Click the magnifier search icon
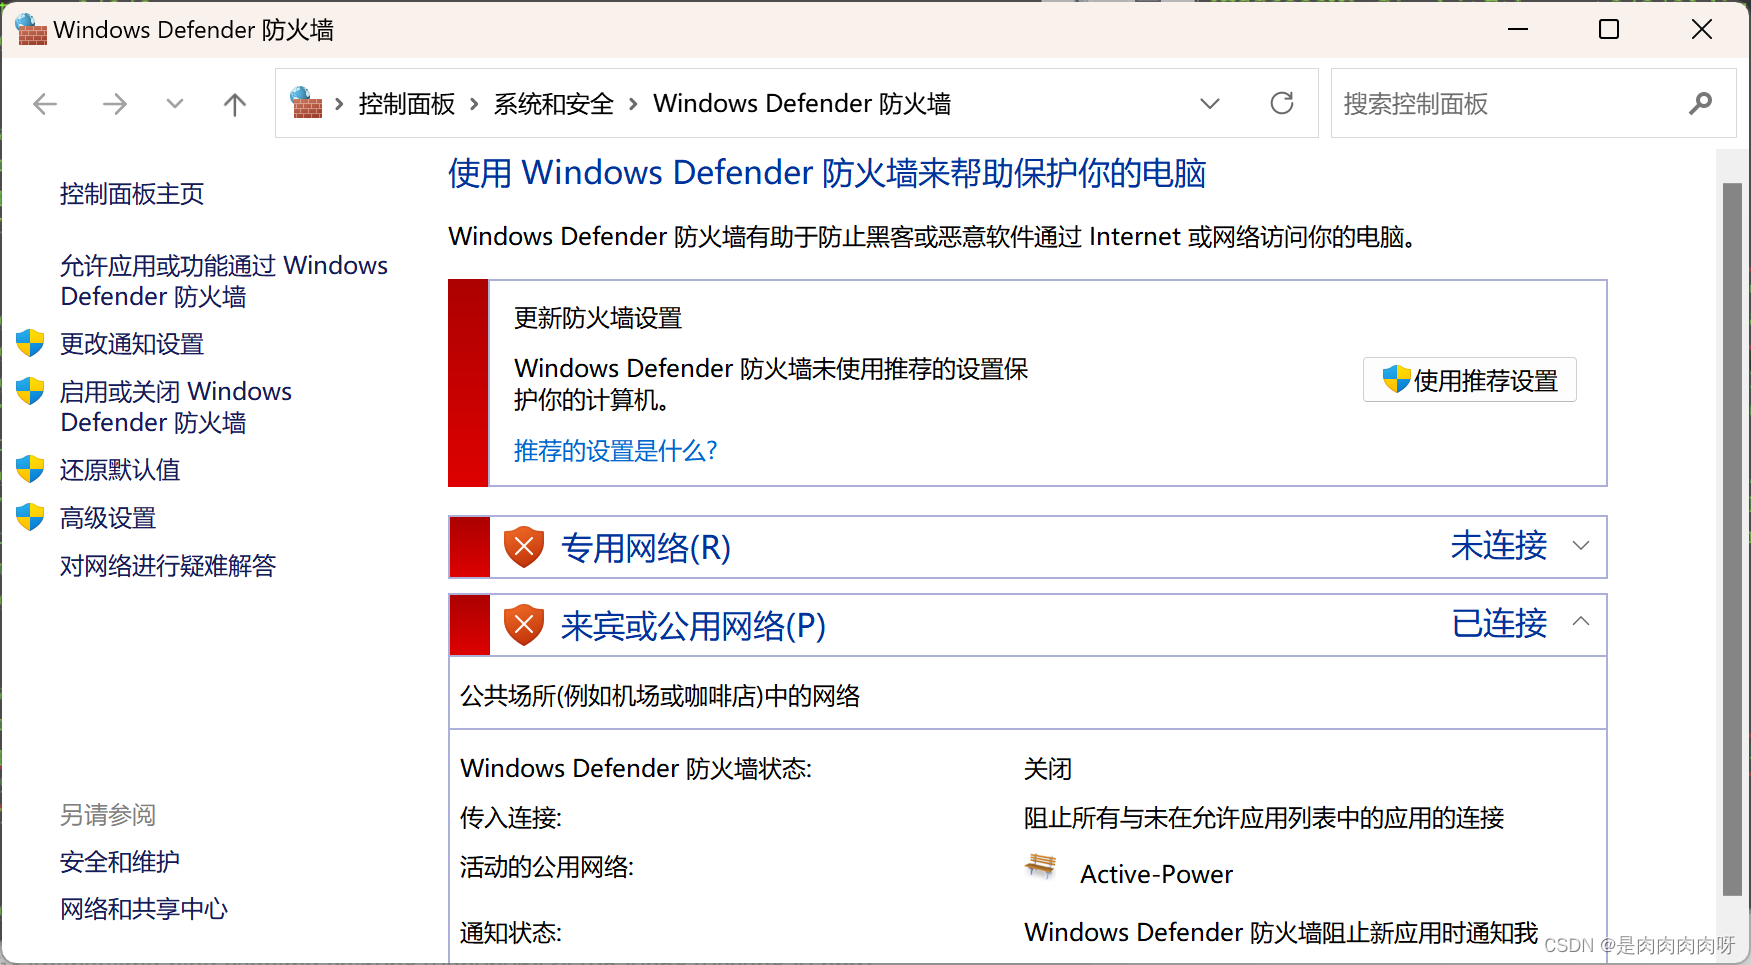 coord(1701,103)
